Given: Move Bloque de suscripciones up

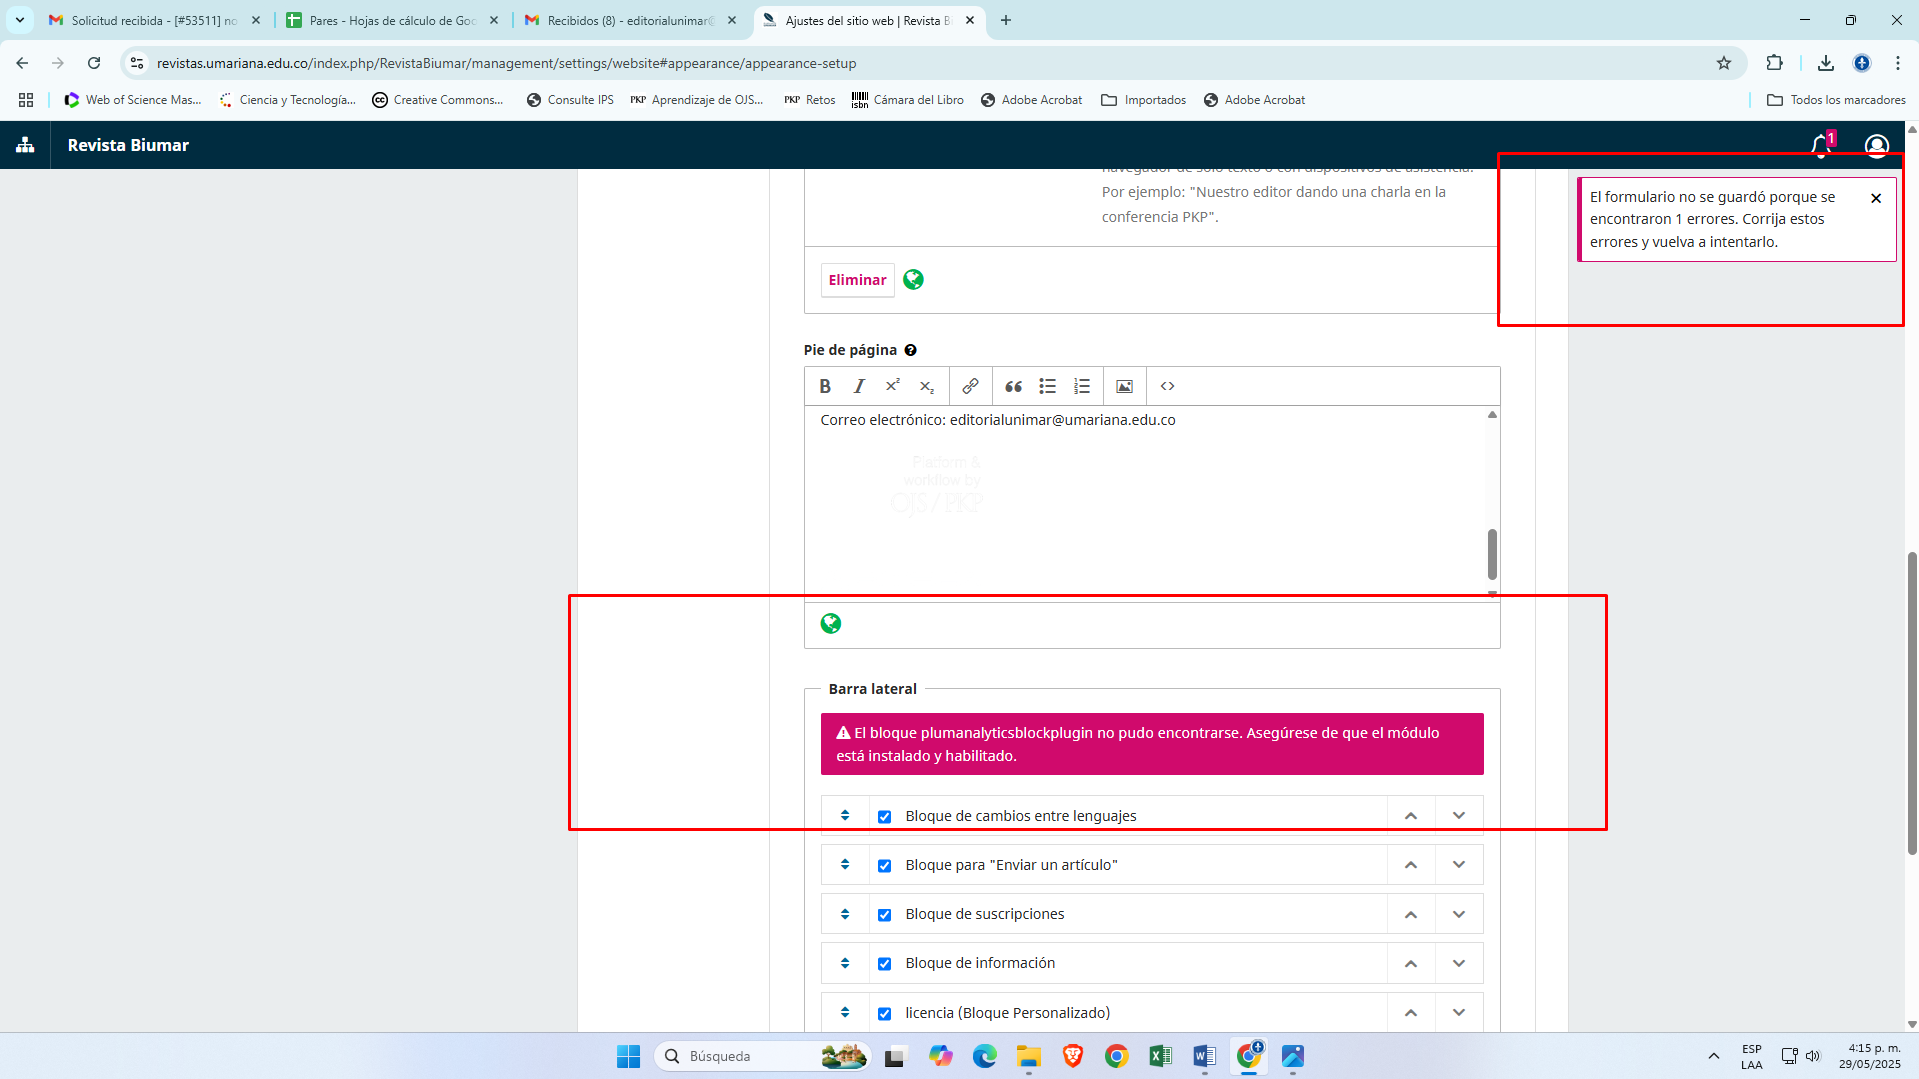Looking at the screenshot, I should [1411, 914].
